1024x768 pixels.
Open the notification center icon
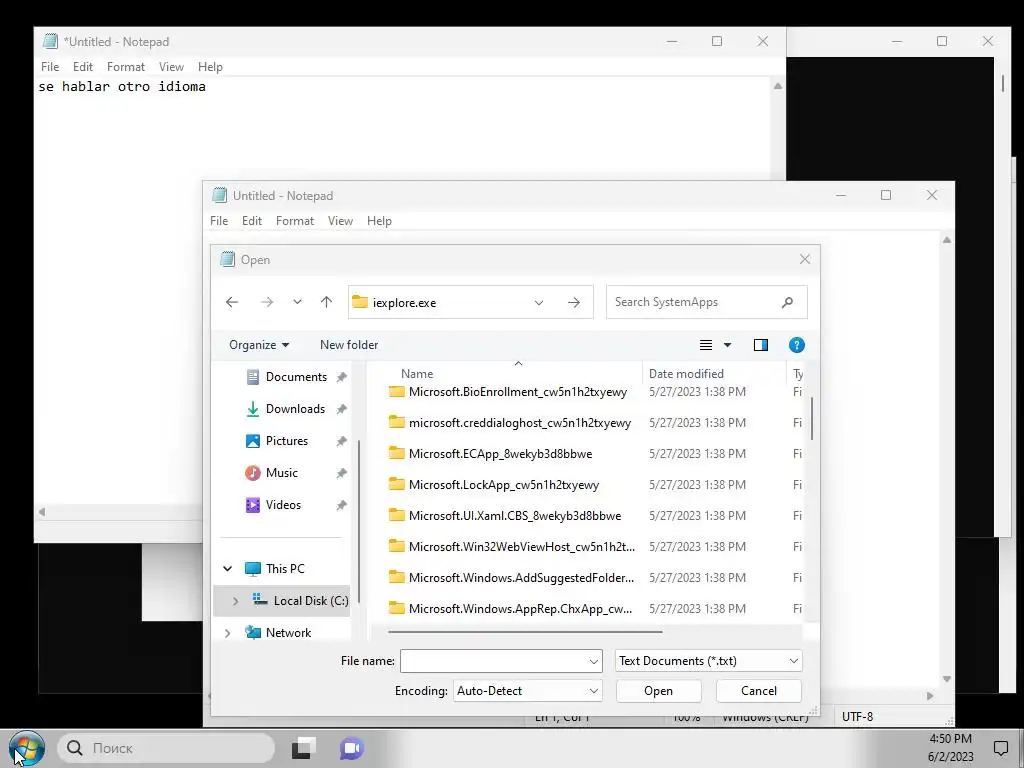[x=1000, y=748]
